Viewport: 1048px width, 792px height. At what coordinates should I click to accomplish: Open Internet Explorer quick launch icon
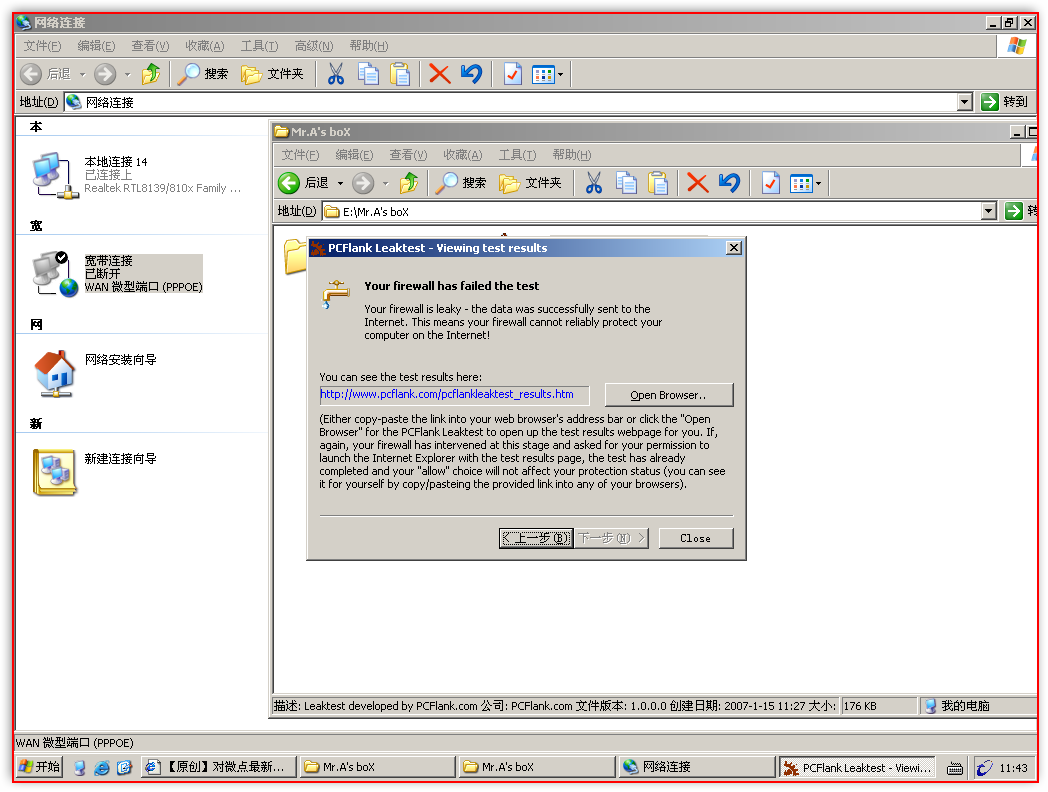point(102,768)
